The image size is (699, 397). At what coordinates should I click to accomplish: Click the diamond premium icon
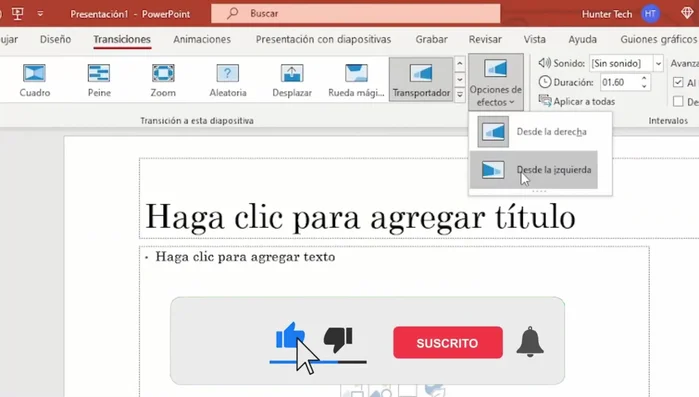click(687, 13)
